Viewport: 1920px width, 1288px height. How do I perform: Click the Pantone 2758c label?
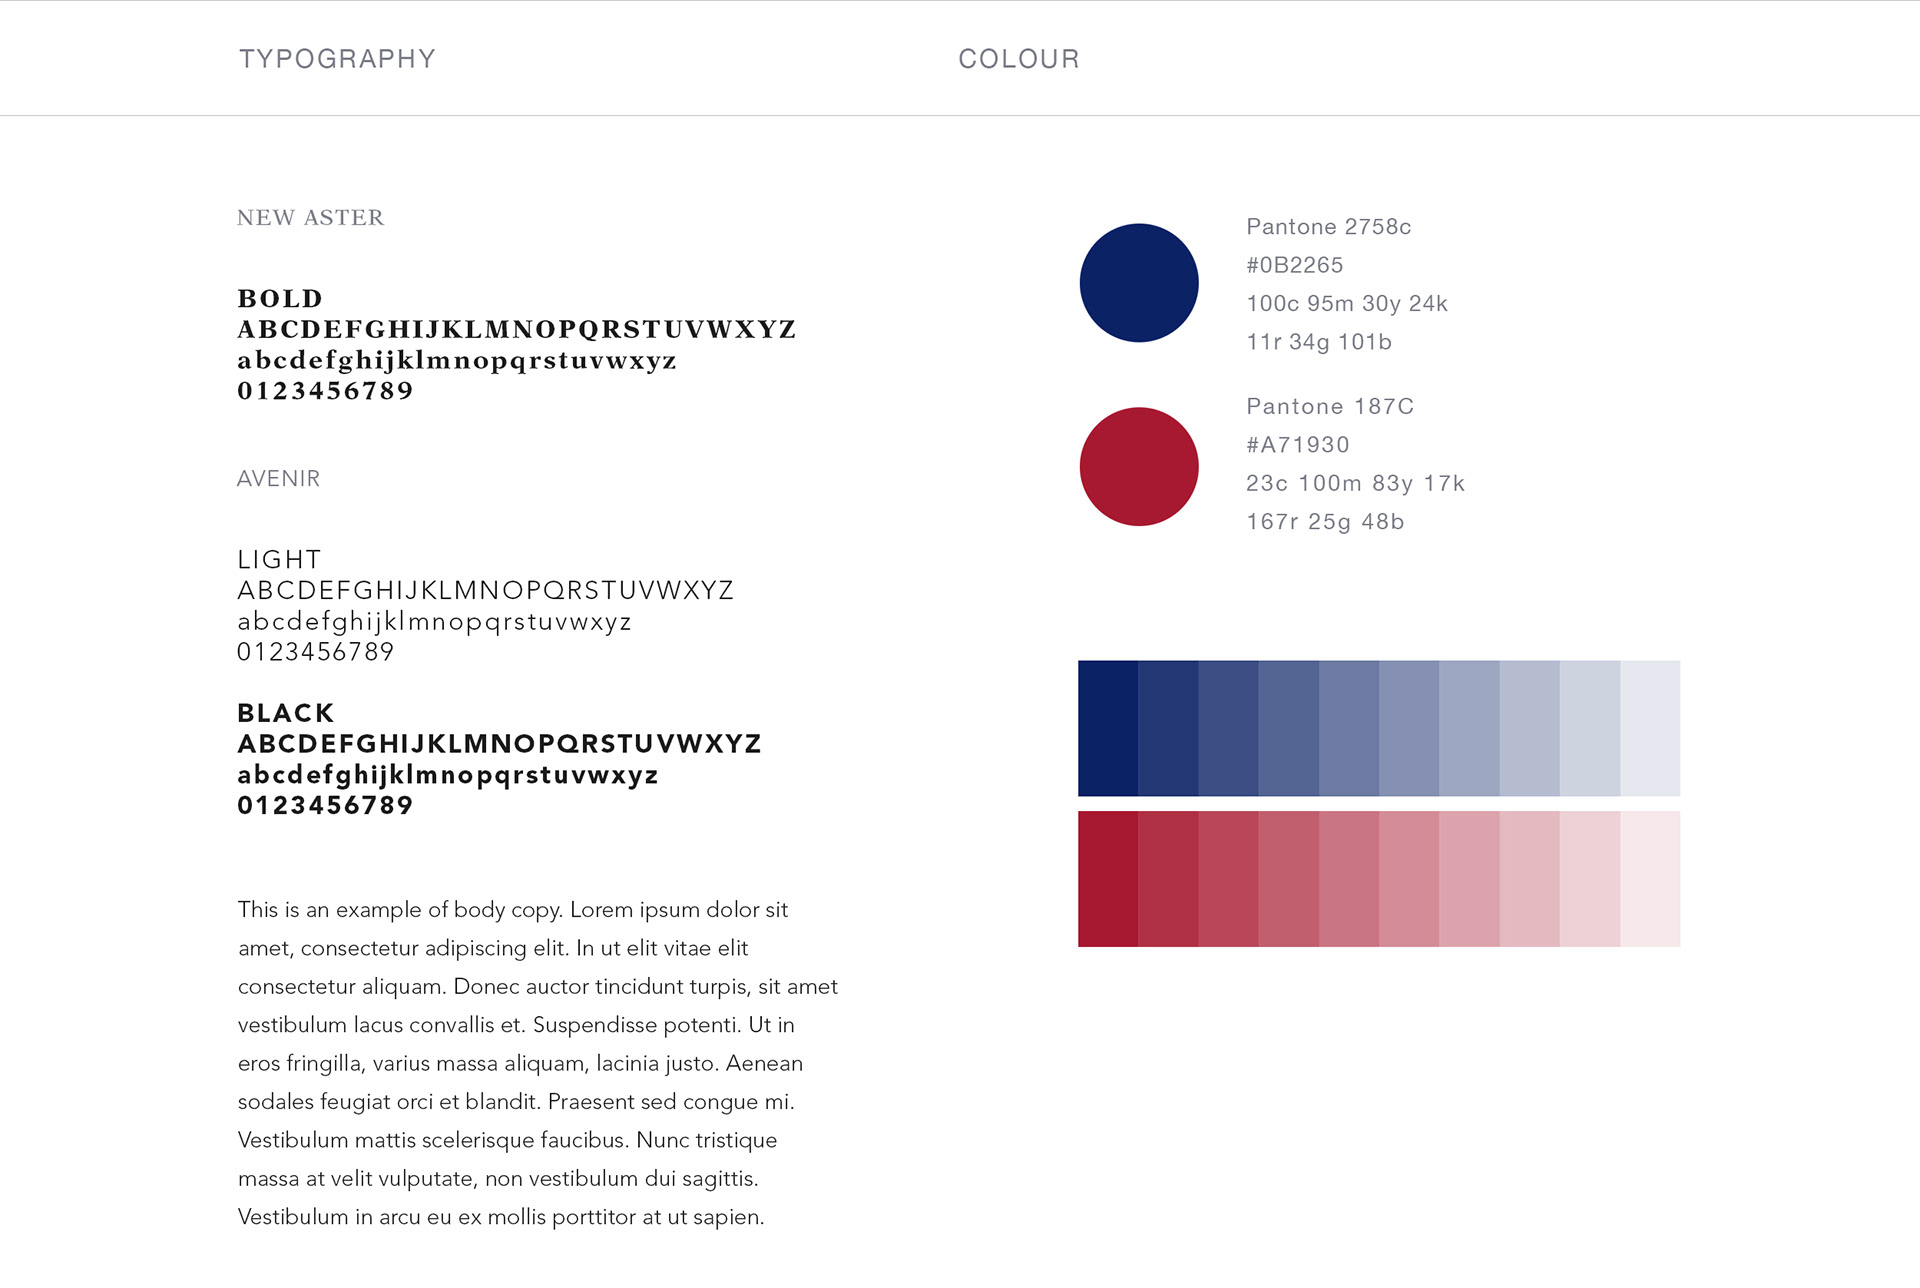tap(1329, 227)
